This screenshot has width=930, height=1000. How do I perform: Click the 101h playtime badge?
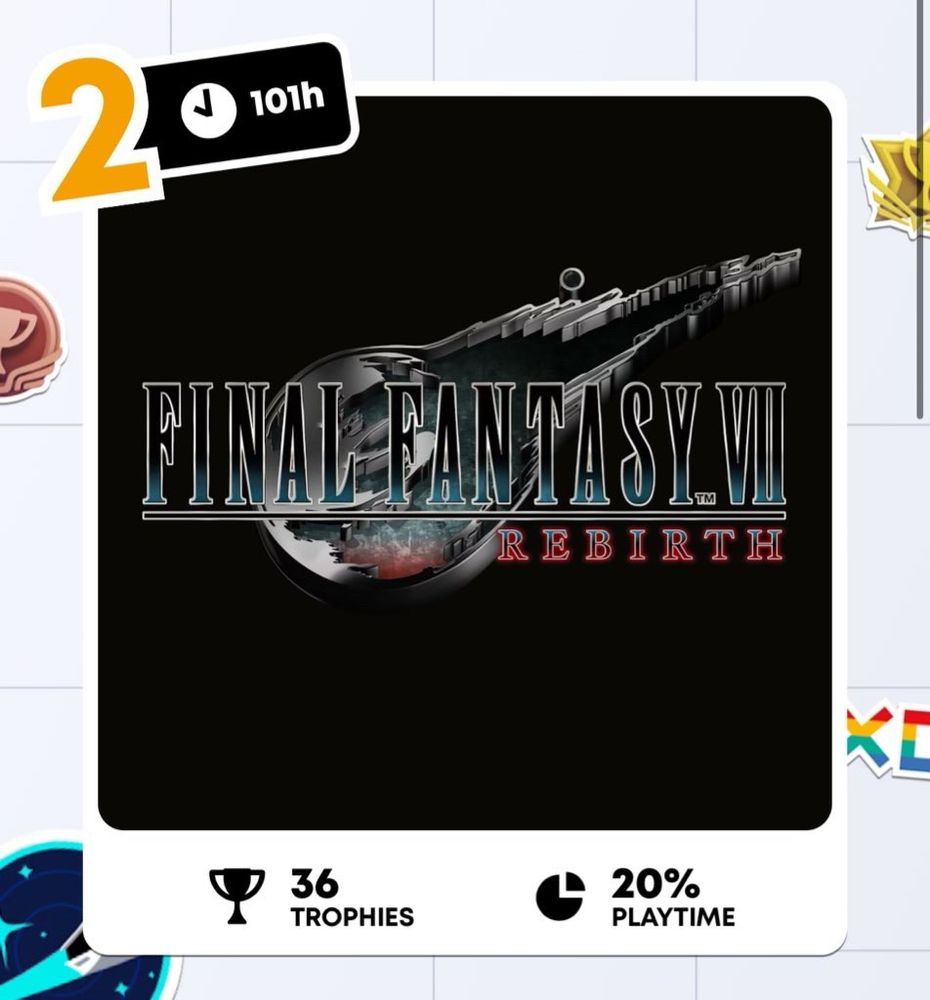[x=250, y=107]
